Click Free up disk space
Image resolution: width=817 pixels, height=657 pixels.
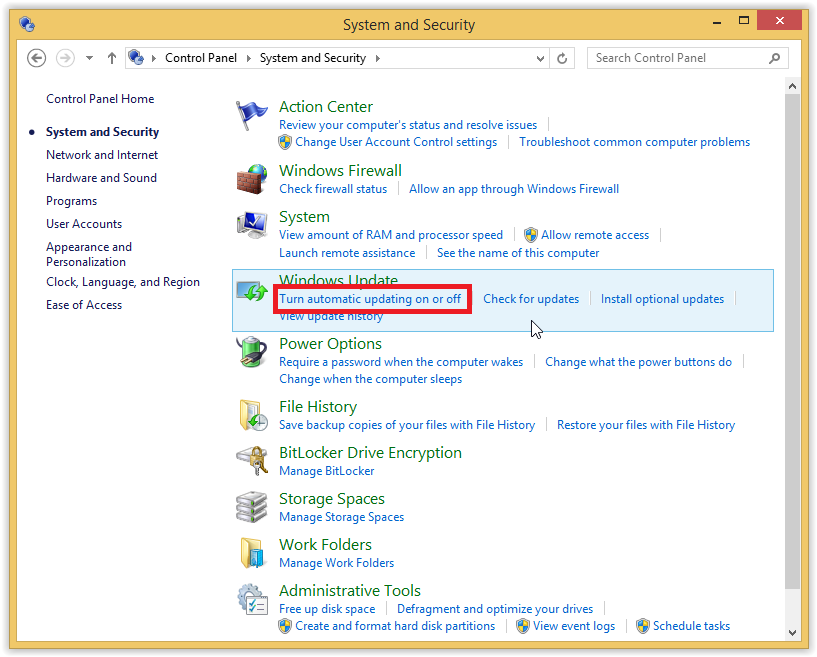pos(327,609)
